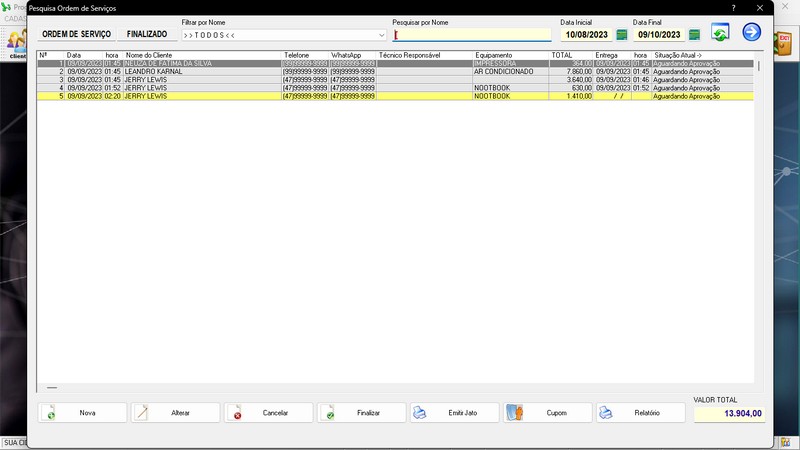Viewport: 800px width, 450px height.
Task: Open the Relatório report
Action: click(641, 413)
